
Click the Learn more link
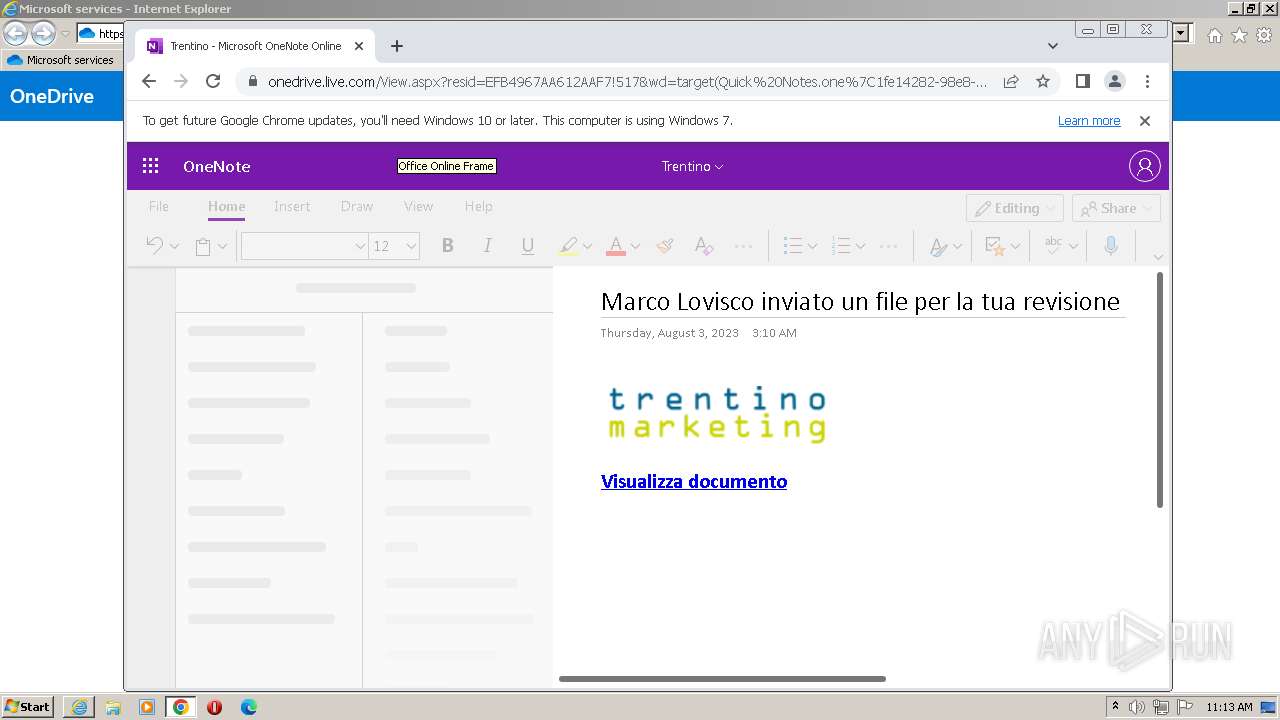[1089, 120]
